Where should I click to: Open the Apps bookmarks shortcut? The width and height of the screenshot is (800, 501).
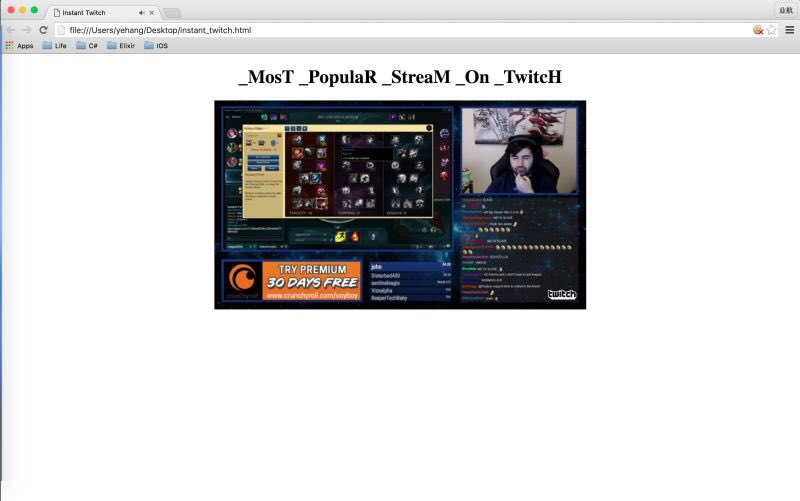[x=19, y=45]
